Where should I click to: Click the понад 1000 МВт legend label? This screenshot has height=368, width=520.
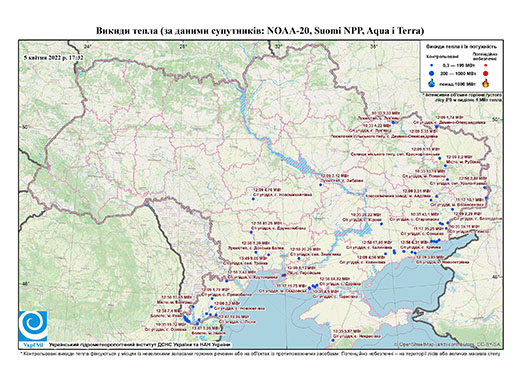coord(458,83)
